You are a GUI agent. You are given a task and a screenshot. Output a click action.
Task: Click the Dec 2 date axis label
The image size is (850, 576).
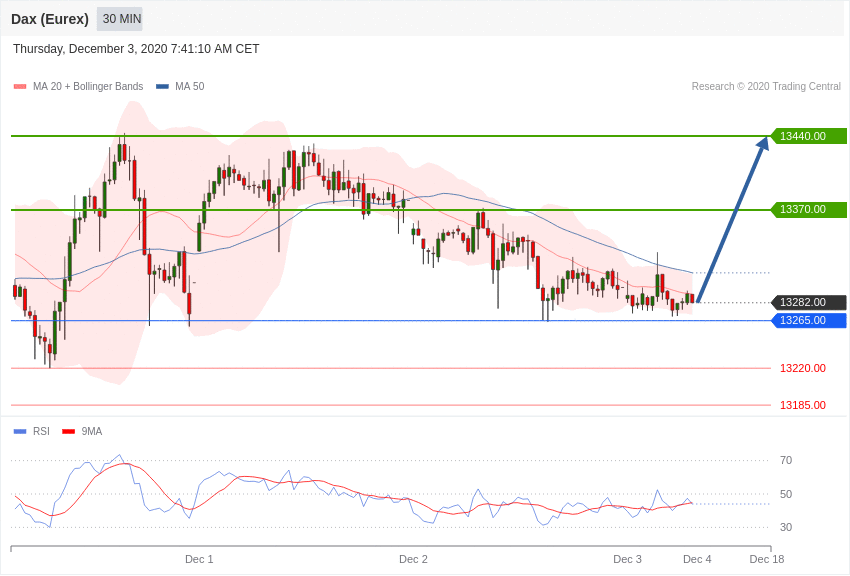click(413, 559)
